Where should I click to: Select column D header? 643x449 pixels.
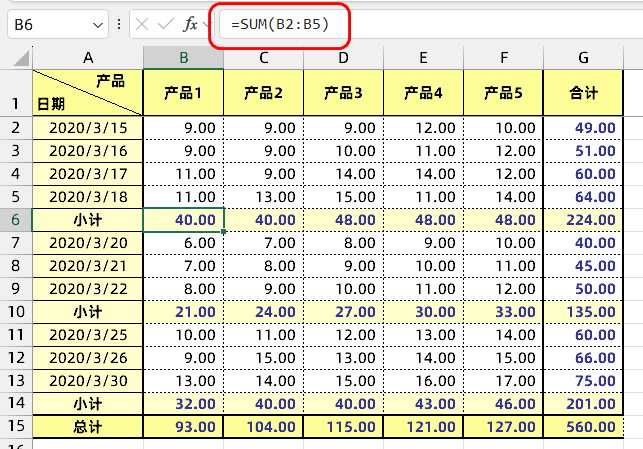(x=343, y=58)
